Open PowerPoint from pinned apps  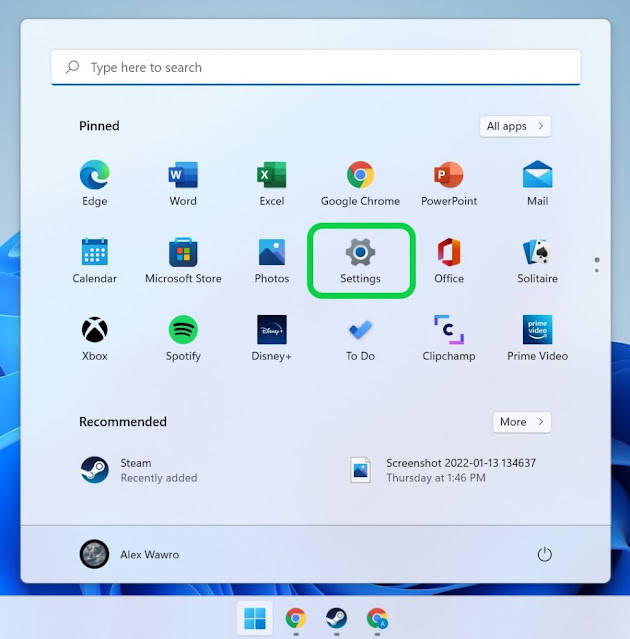[x=449, y=183]
